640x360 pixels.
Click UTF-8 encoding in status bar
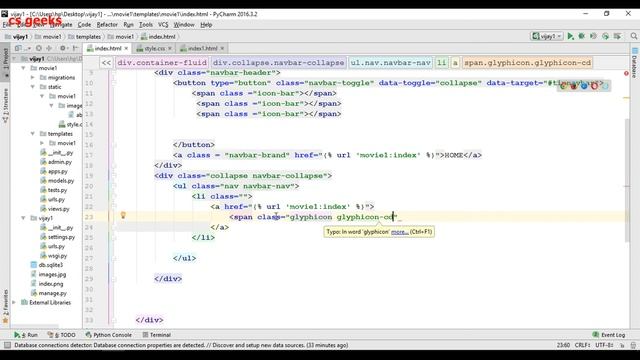pos(604,345)
